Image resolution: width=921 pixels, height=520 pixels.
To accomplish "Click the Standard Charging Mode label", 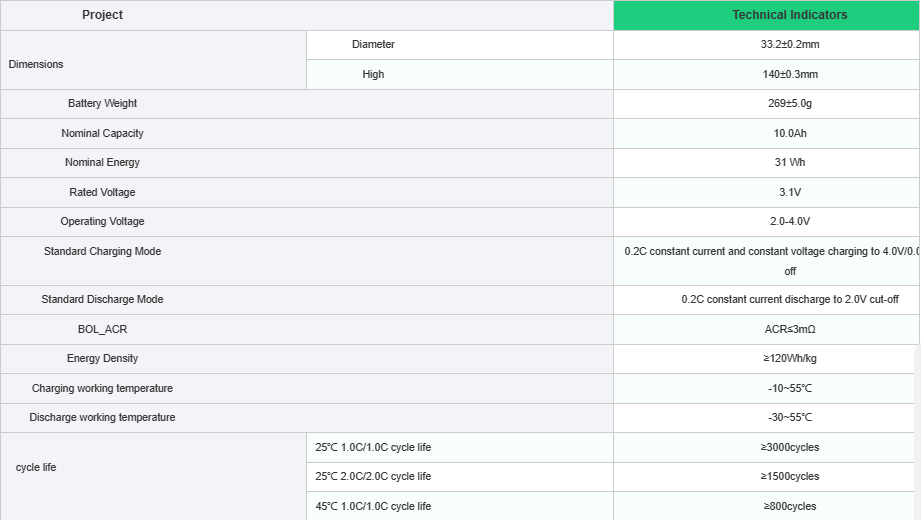I will tap(102, 252).
